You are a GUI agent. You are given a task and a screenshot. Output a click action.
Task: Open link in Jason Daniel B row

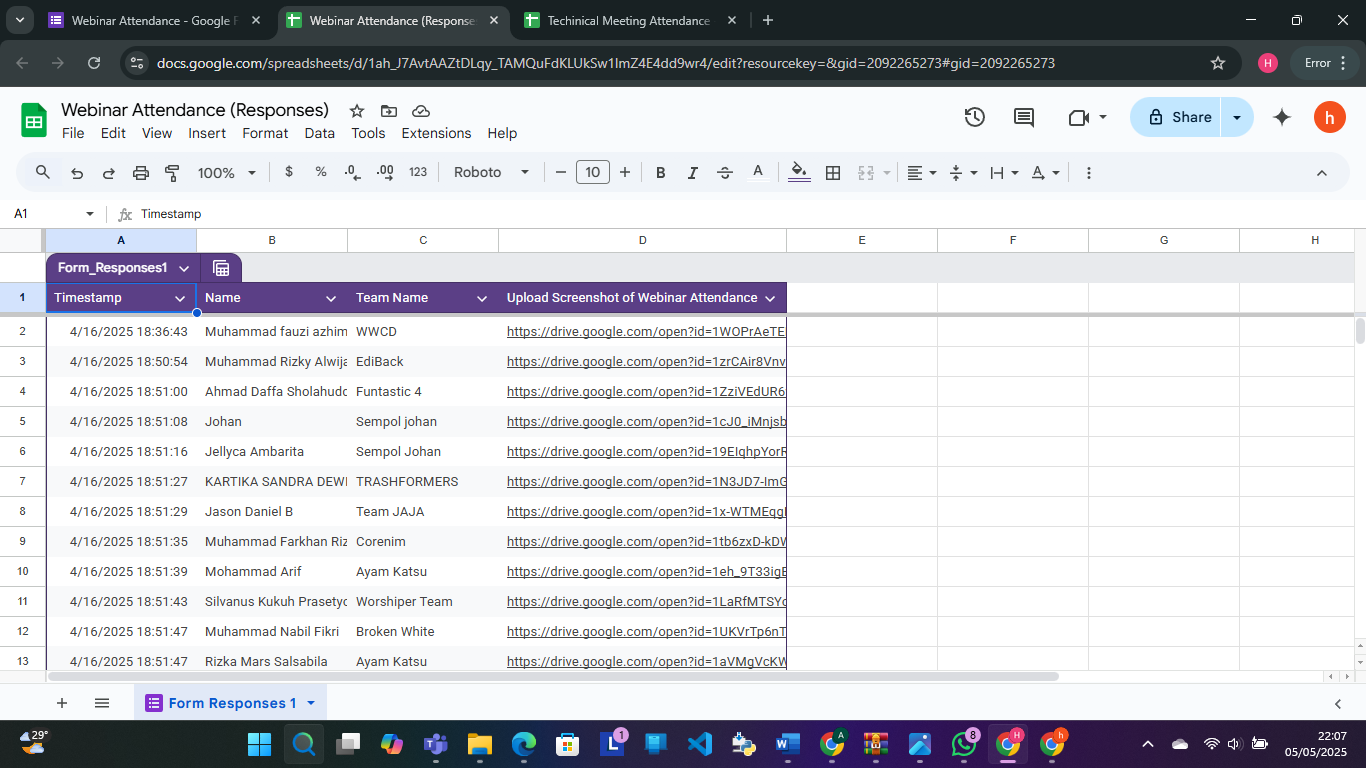[646, 511]
